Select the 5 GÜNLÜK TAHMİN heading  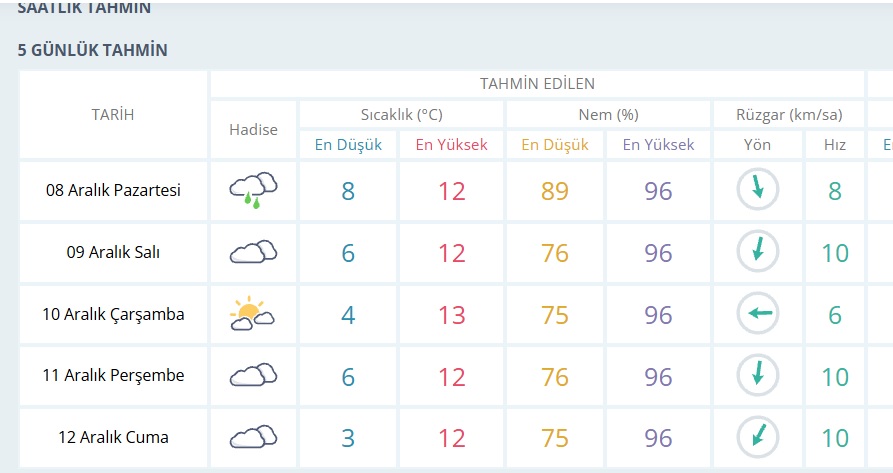[x=93, y=49]
